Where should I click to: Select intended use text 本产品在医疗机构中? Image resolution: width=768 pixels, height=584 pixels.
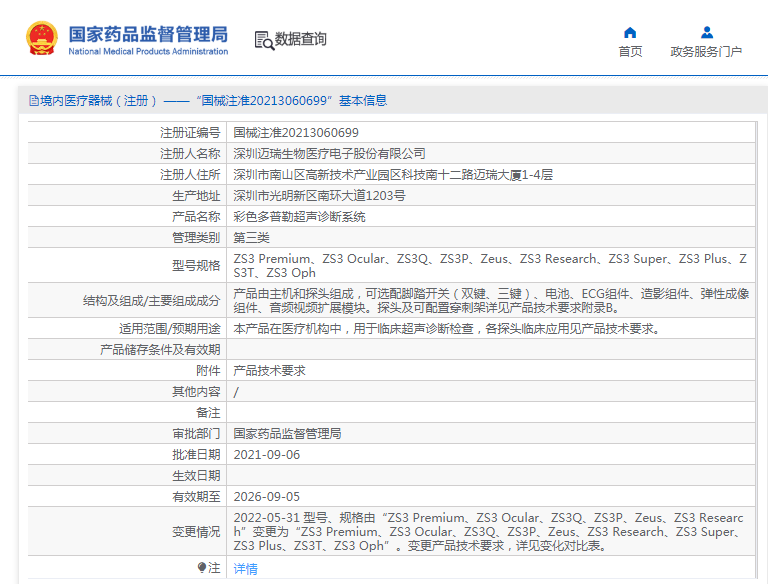pyautogui.click(x=447, y=329)
